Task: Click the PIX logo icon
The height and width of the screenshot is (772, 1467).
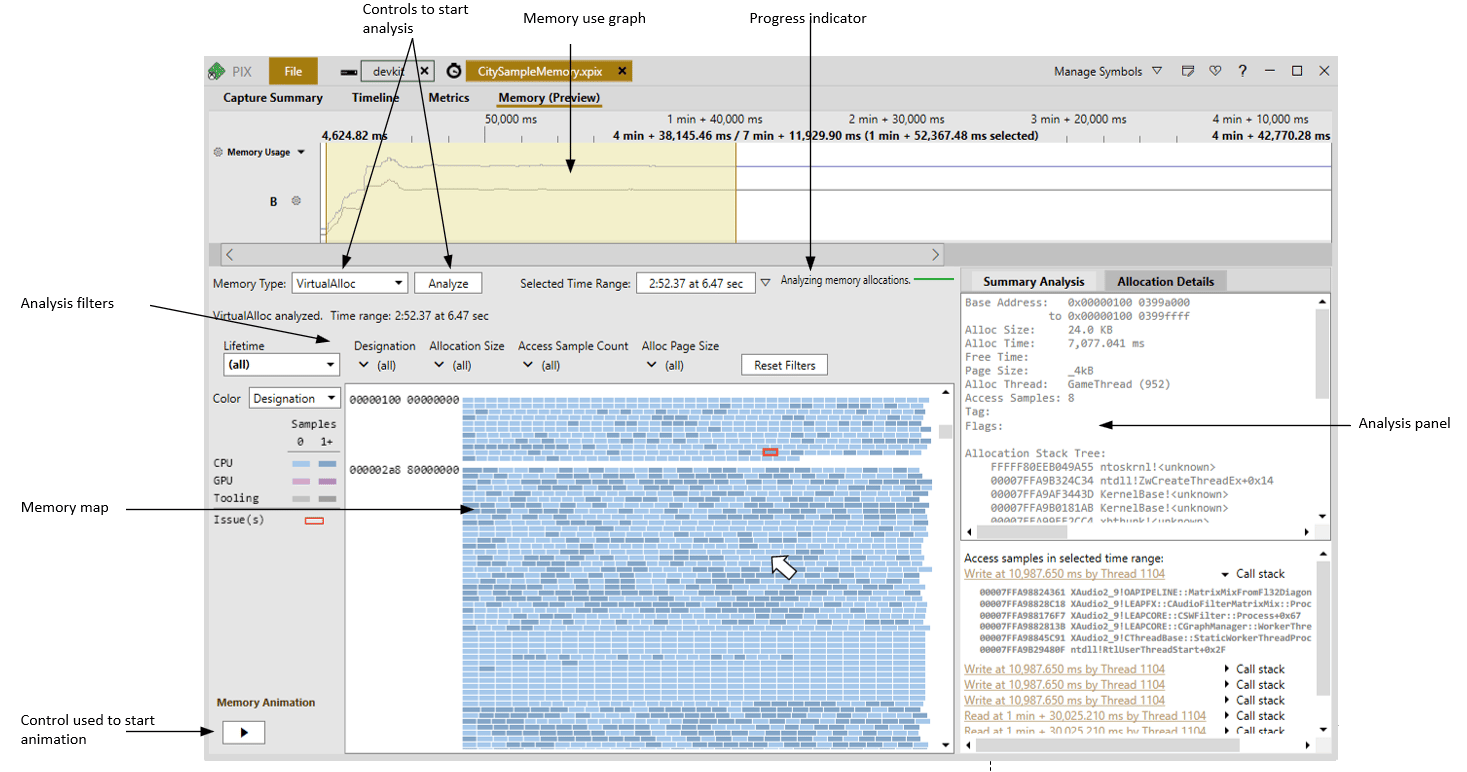Action: pos(216,72)
